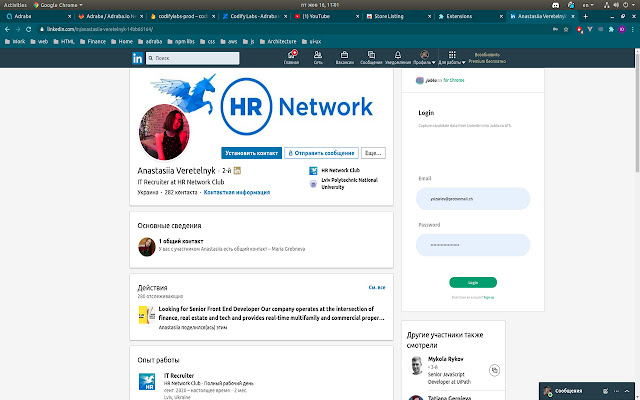
Task: Focus the Password field in Login panel
Action: 473,245
